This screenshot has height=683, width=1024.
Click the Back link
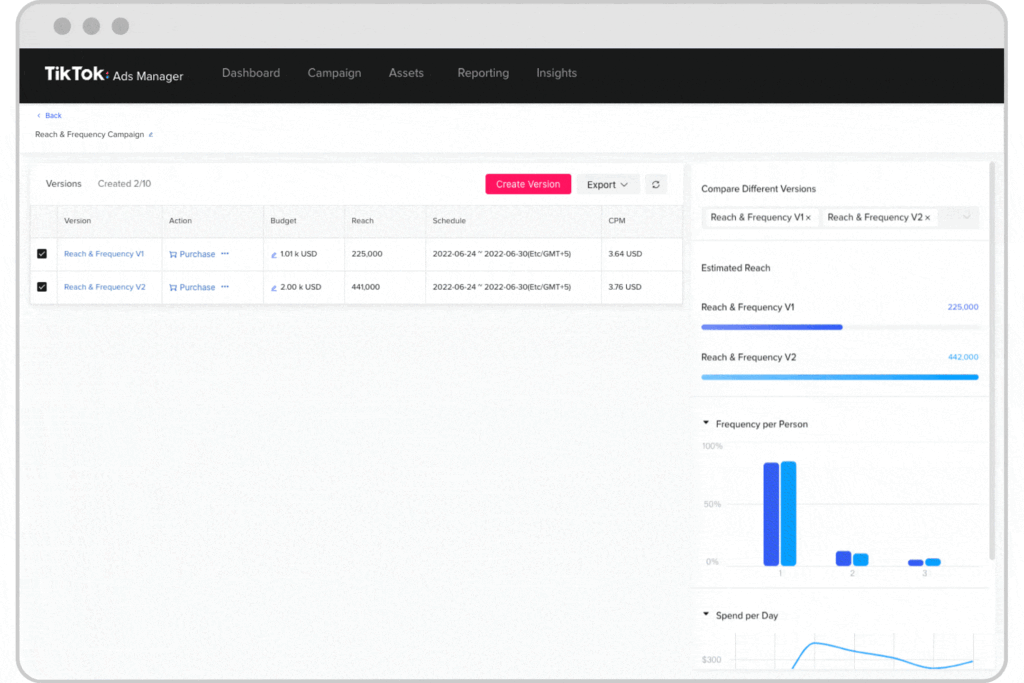point(50,115)
